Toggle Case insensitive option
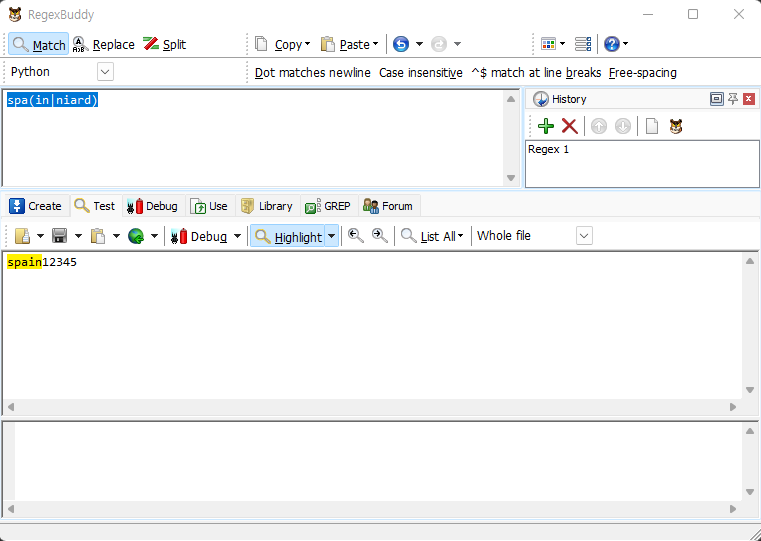761x541 pixels. [421, 73]
